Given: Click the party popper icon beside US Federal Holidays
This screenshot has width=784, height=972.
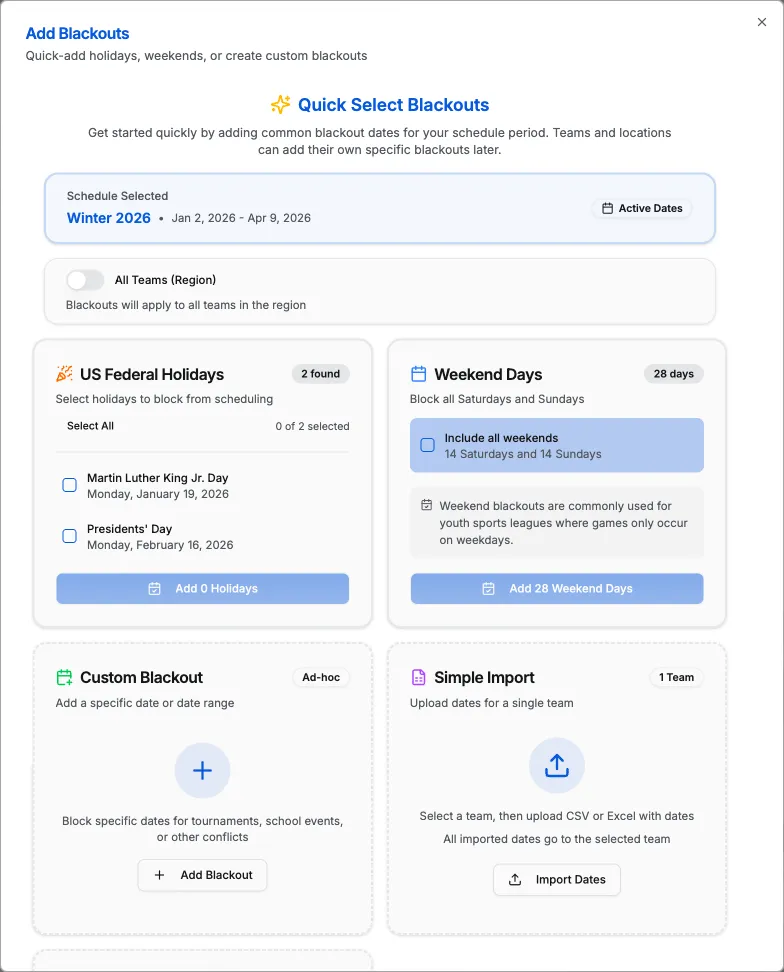Looking at the screenshot, I should [67, 374].
